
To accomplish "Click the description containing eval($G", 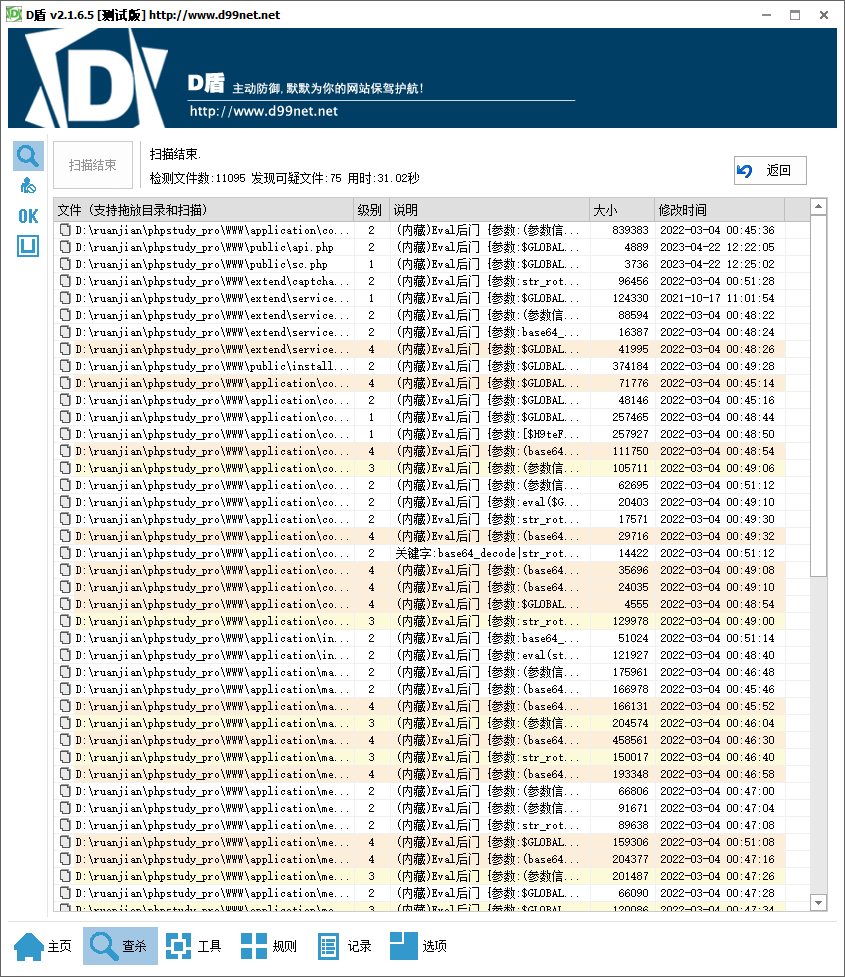I will tap(487, 502).
